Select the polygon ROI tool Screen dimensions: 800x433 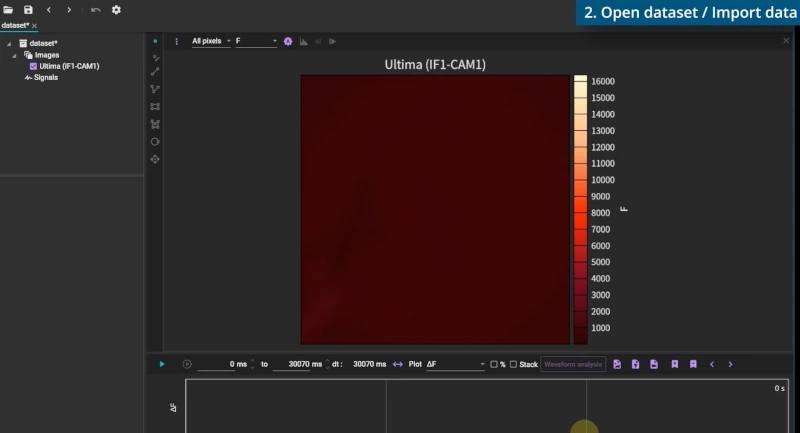(155, 124)
